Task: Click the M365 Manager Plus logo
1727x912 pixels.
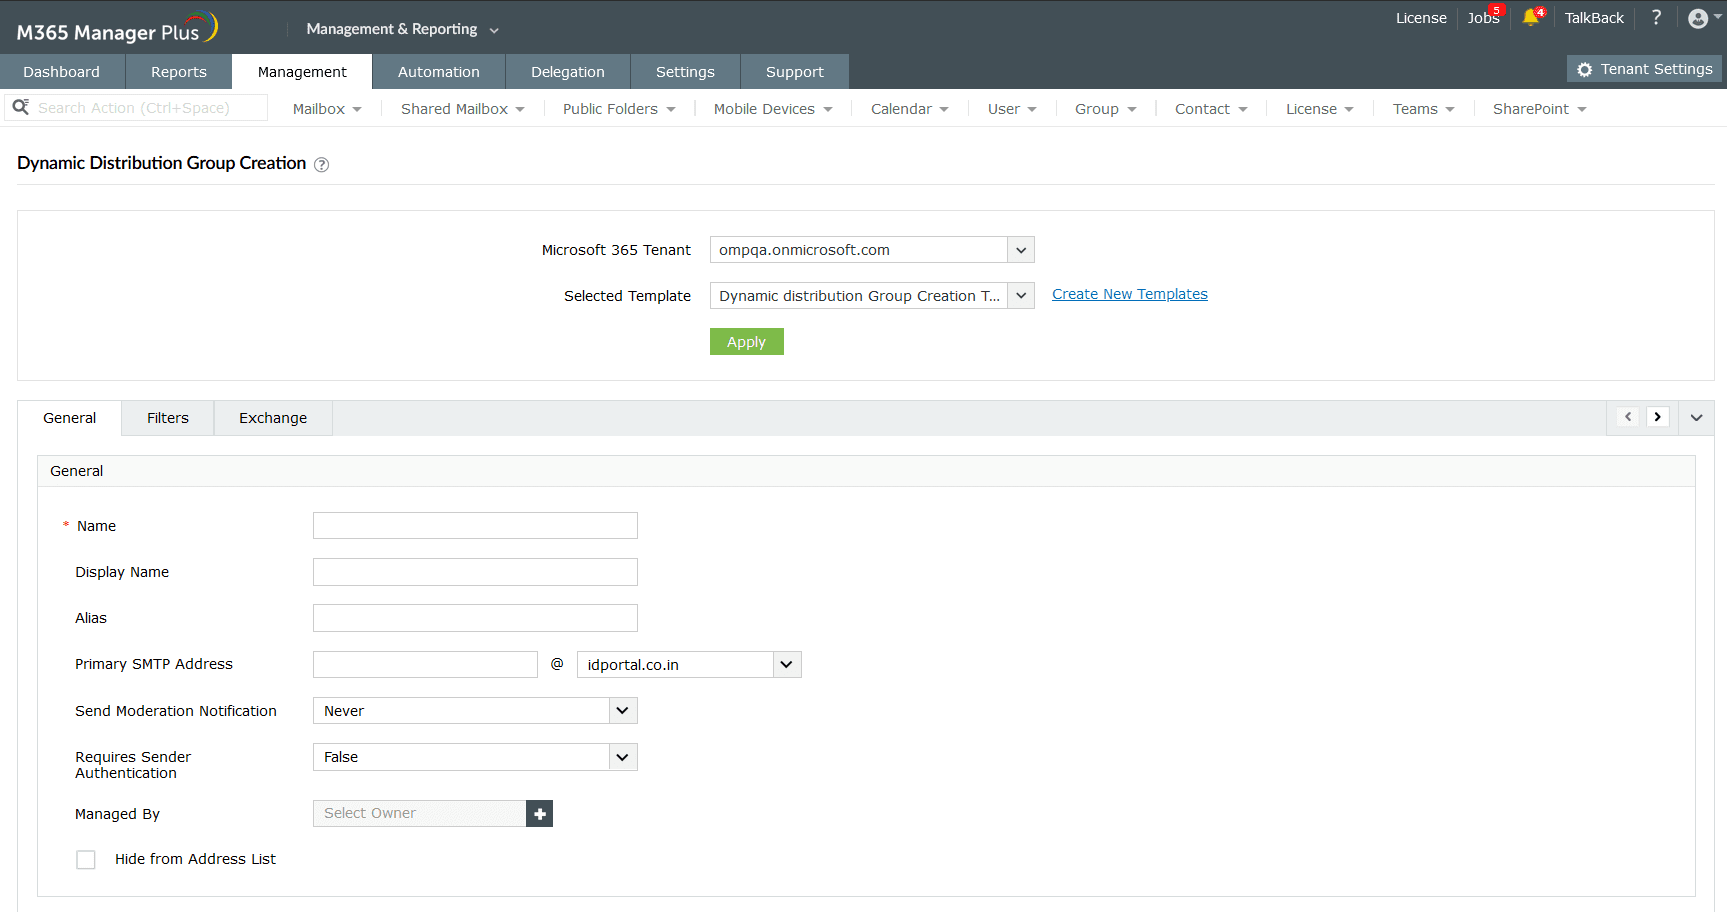Action: (117, 28)
